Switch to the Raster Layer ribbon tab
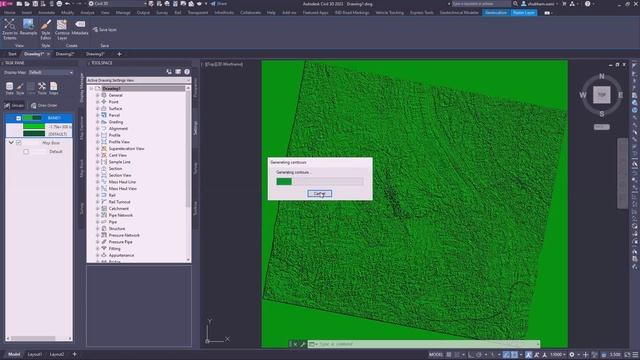Viewport: 640px width, 360px height. coord(524,13)
